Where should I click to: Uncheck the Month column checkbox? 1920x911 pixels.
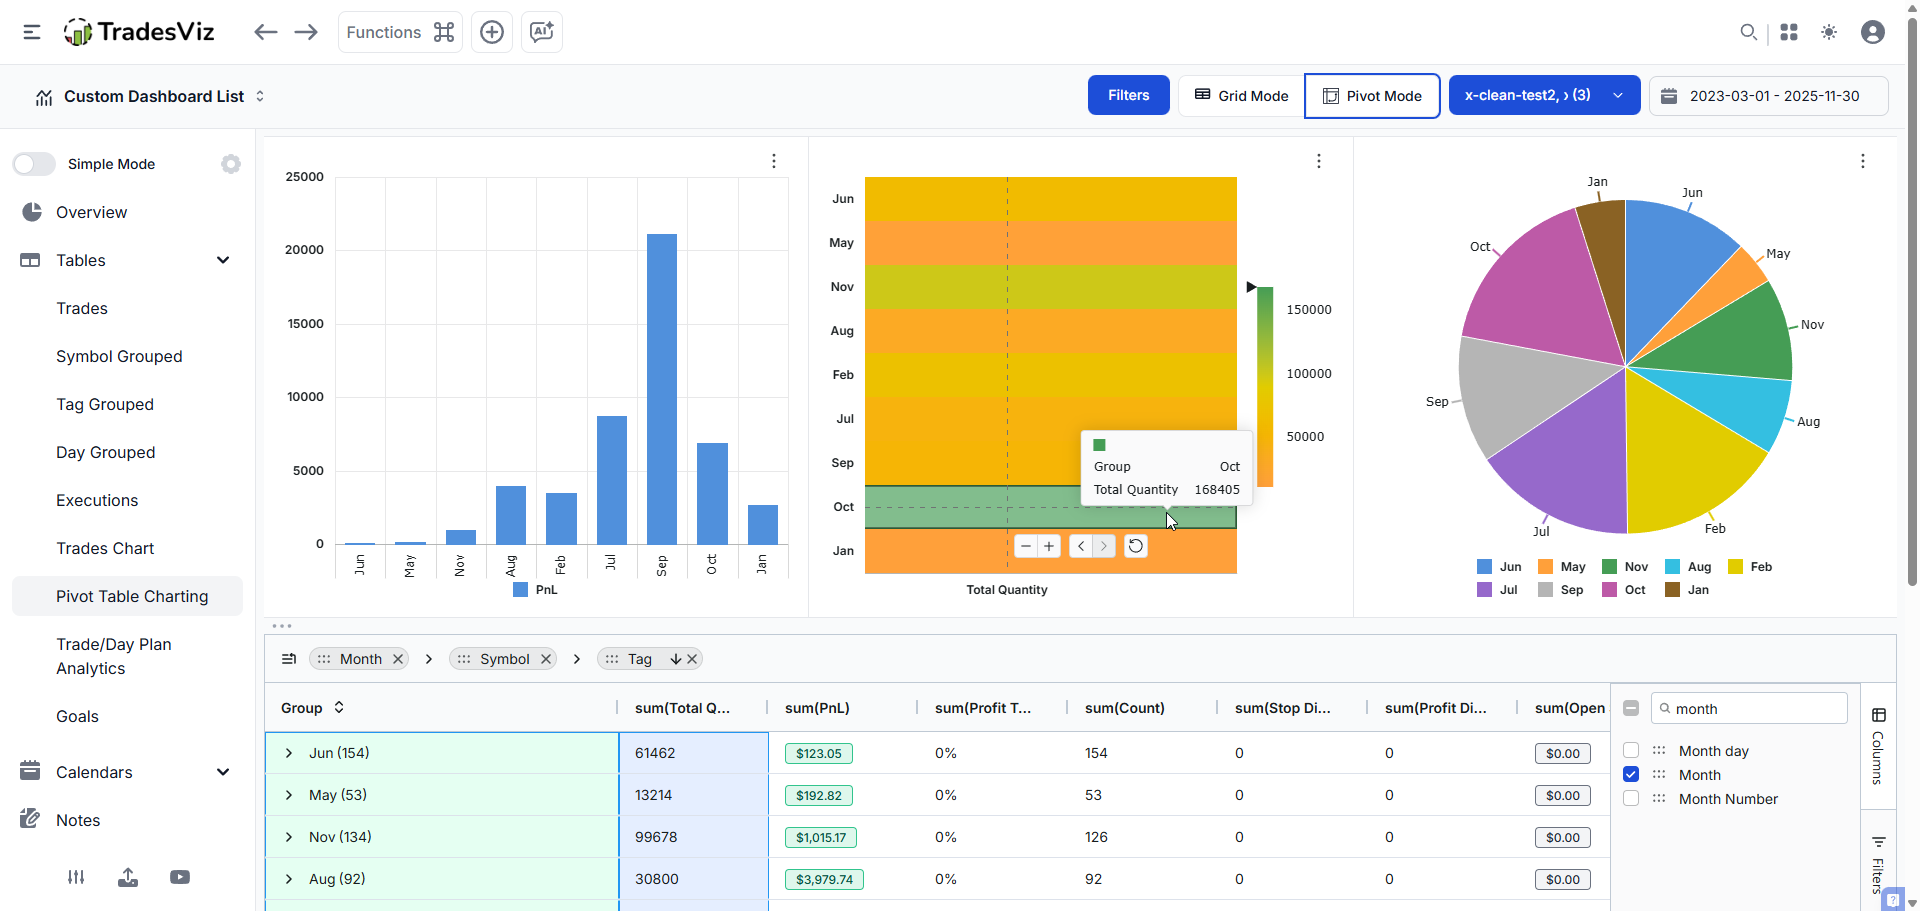click(1631, 774)
